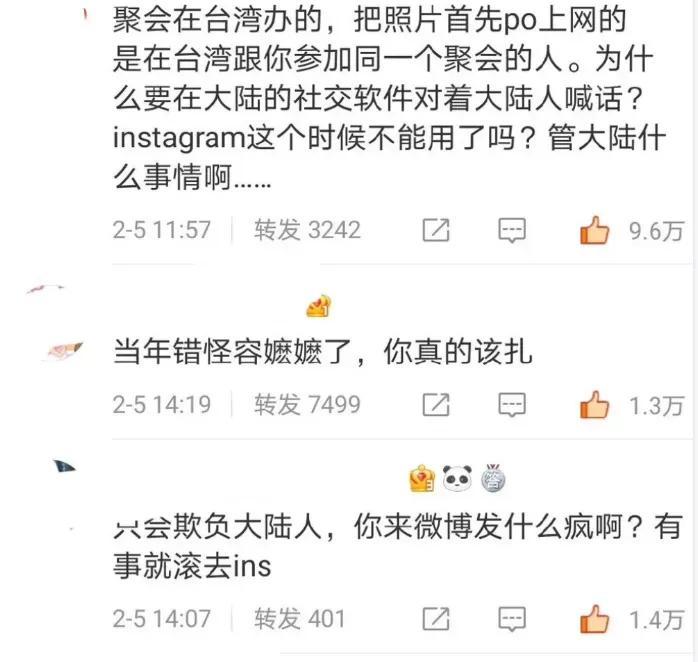Open share icon on 14:07 comment
The width and height of the screenshot is (698, 662).
(x=436, y=619)
